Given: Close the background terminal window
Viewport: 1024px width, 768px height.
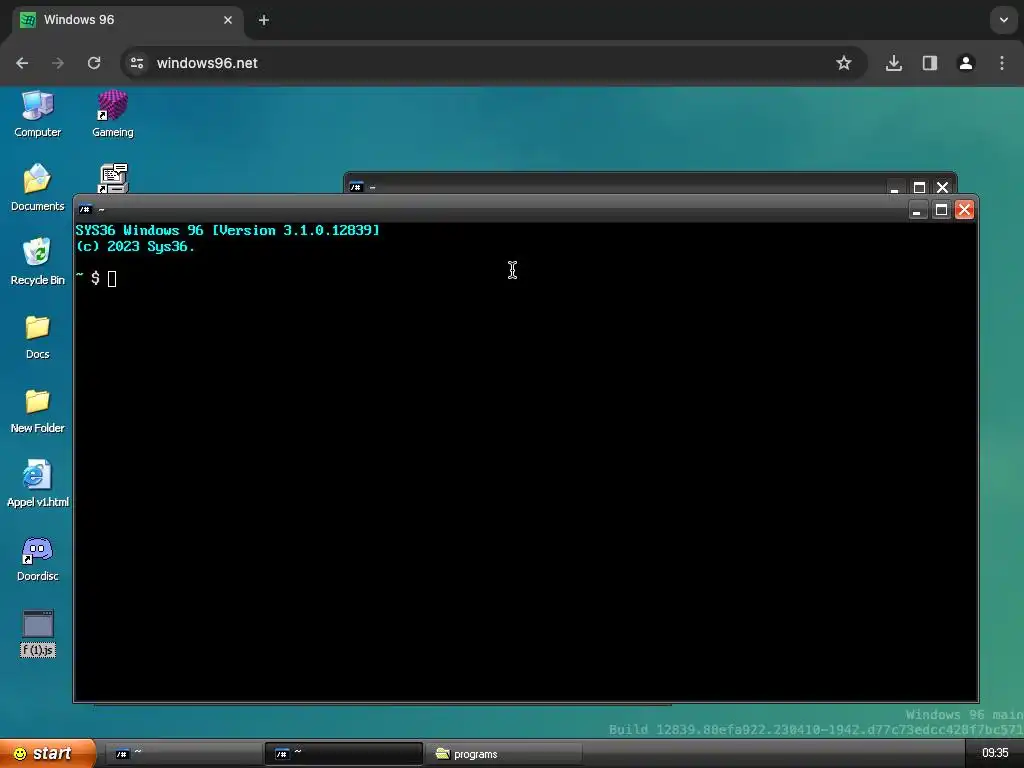Looking at the screenshot, I should (942, 188).
